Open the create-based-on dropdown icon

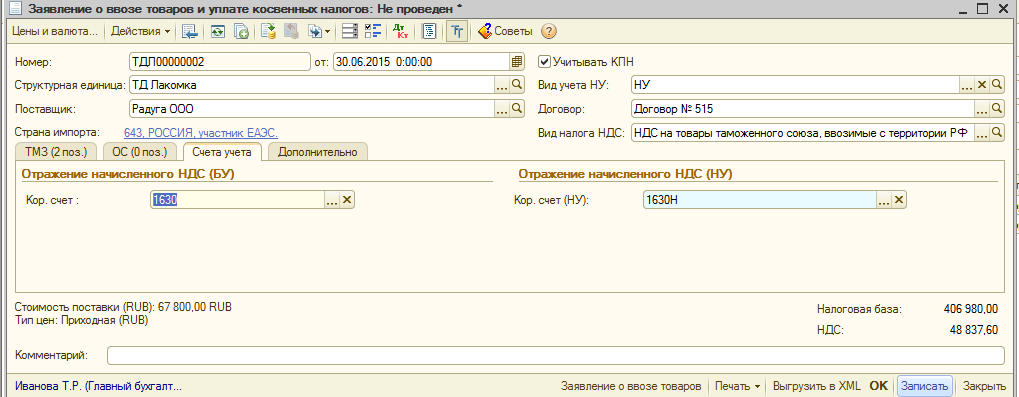318,31
